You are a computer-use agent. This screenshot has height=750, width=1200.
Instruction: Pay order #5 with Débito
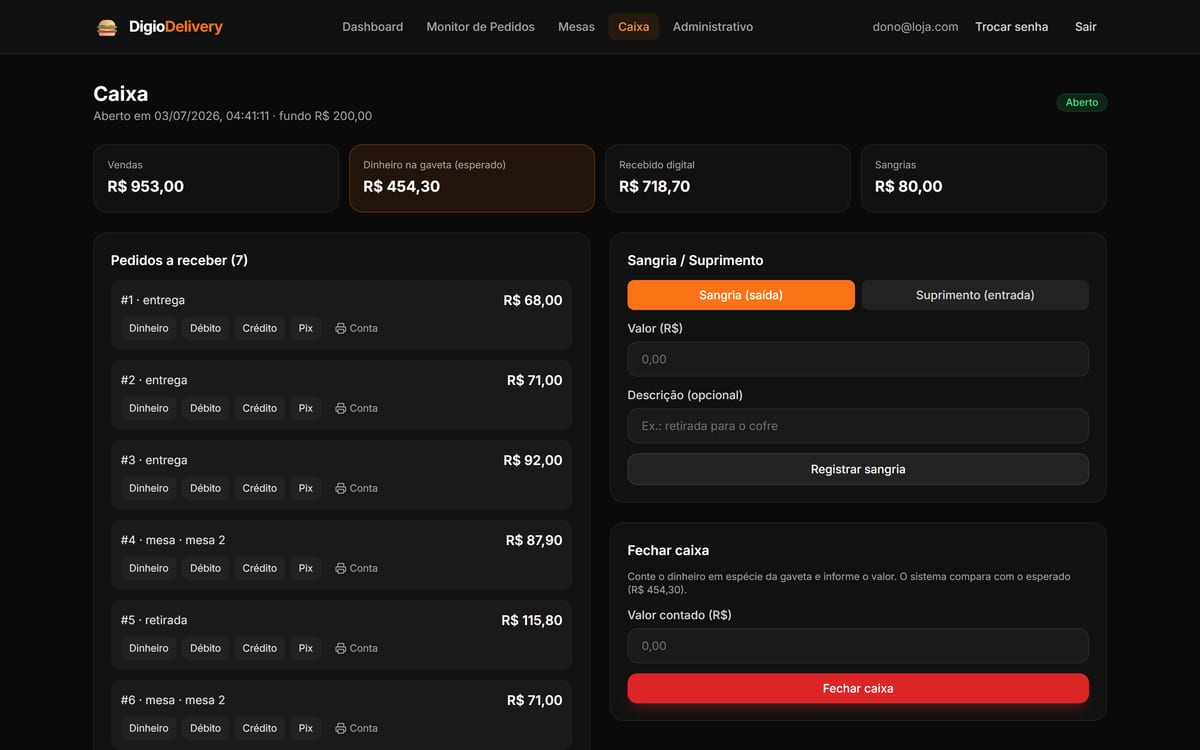coord(205,648)
